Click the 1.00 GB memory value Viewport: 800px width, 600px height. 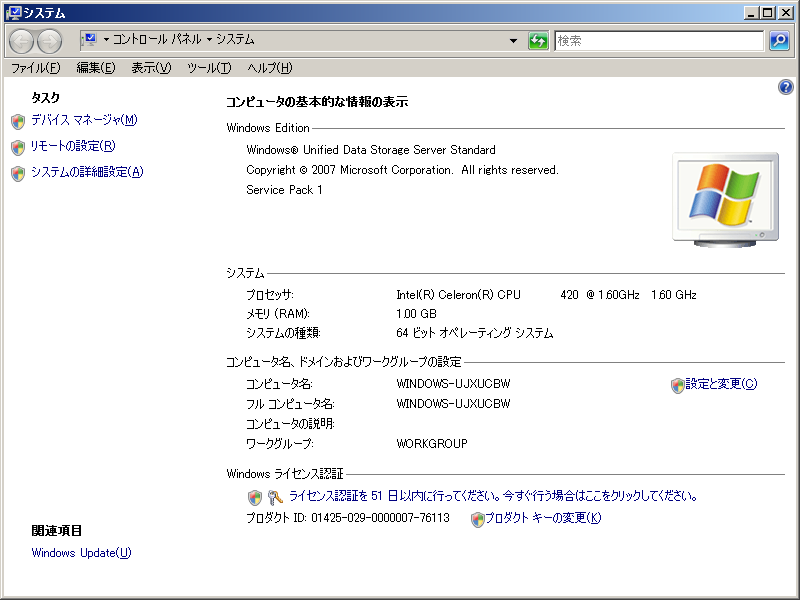(x=416, y=314)
